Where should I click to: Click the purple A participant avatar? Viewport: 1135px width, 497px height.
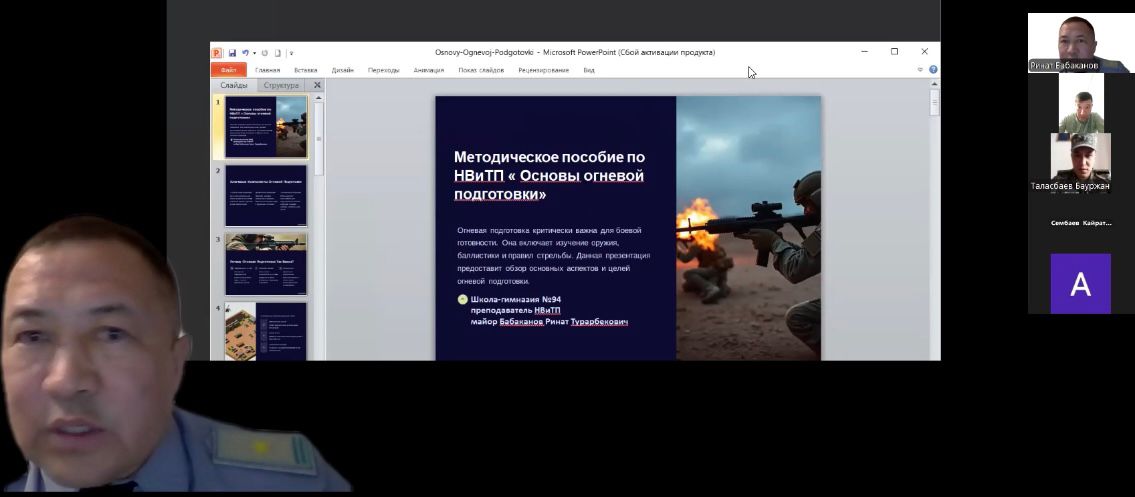point(1080,284)
